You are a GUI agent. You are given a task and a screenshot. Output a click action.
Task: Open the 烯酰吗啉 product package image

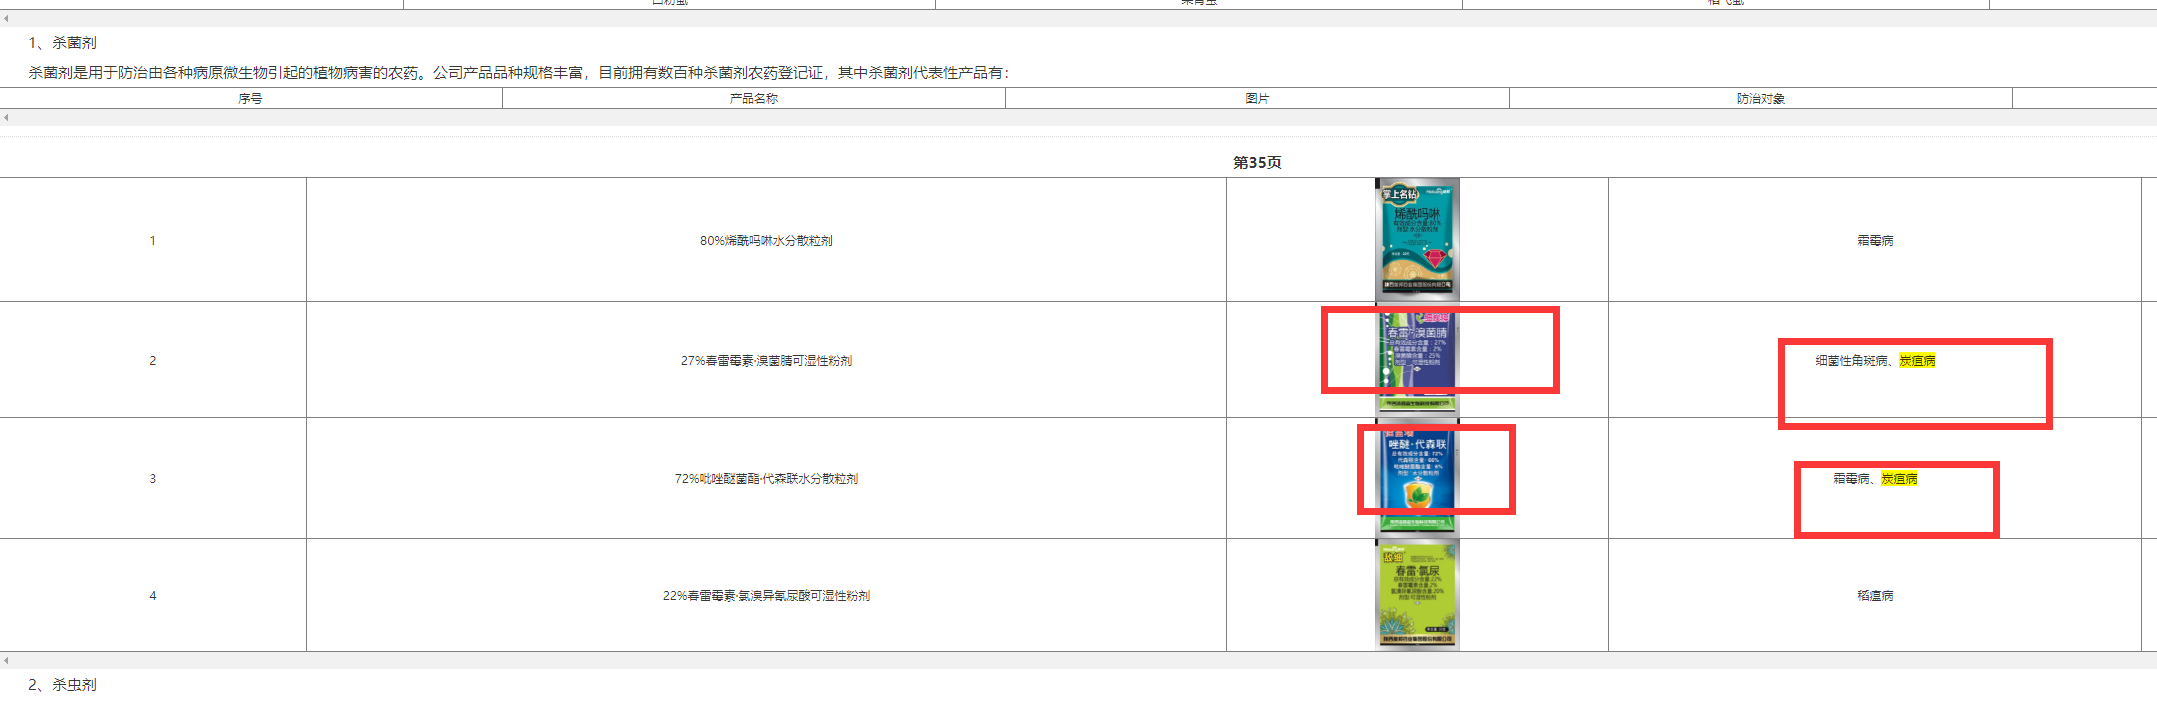1417,239
